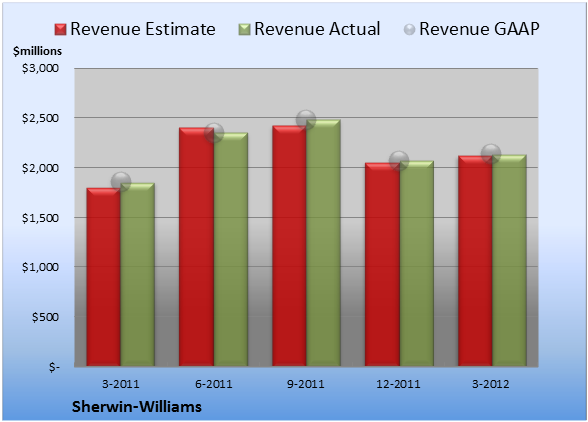
Task: Click the '$3,000' axis value
Action: tap(40, 68)
